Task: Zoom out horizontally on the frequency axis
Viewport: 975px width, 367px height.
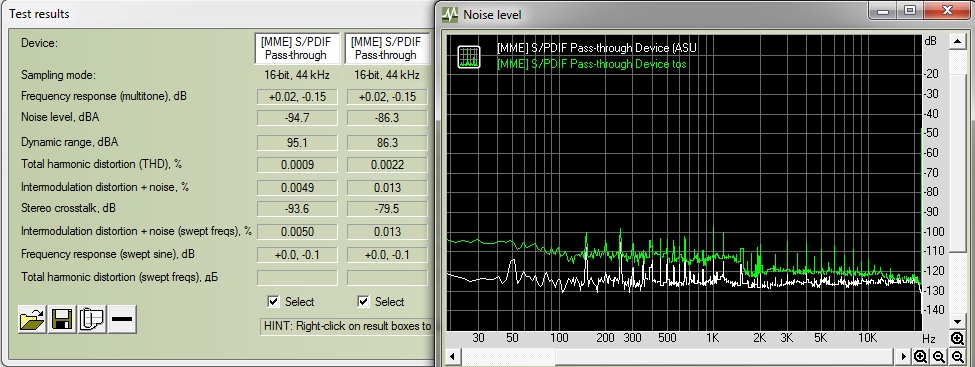Action: pos(939,357)
